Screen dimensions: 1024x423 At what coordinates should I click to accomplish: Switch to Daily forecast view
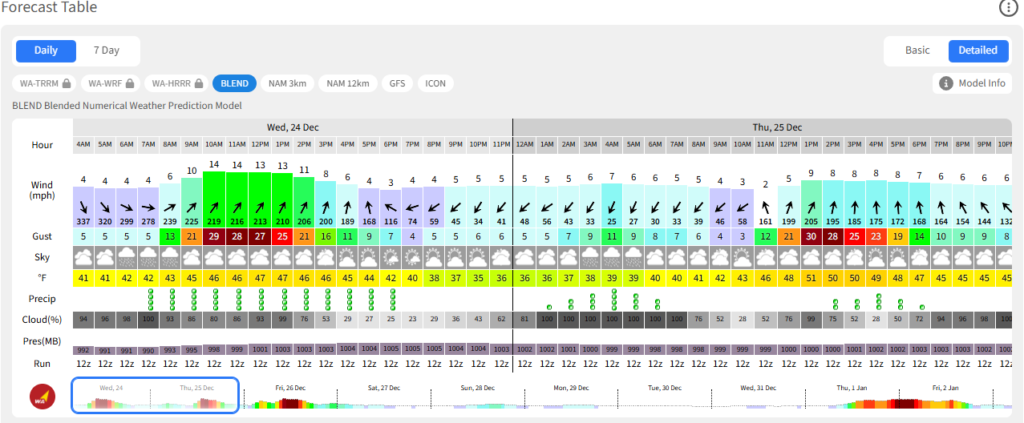[46, 50]
